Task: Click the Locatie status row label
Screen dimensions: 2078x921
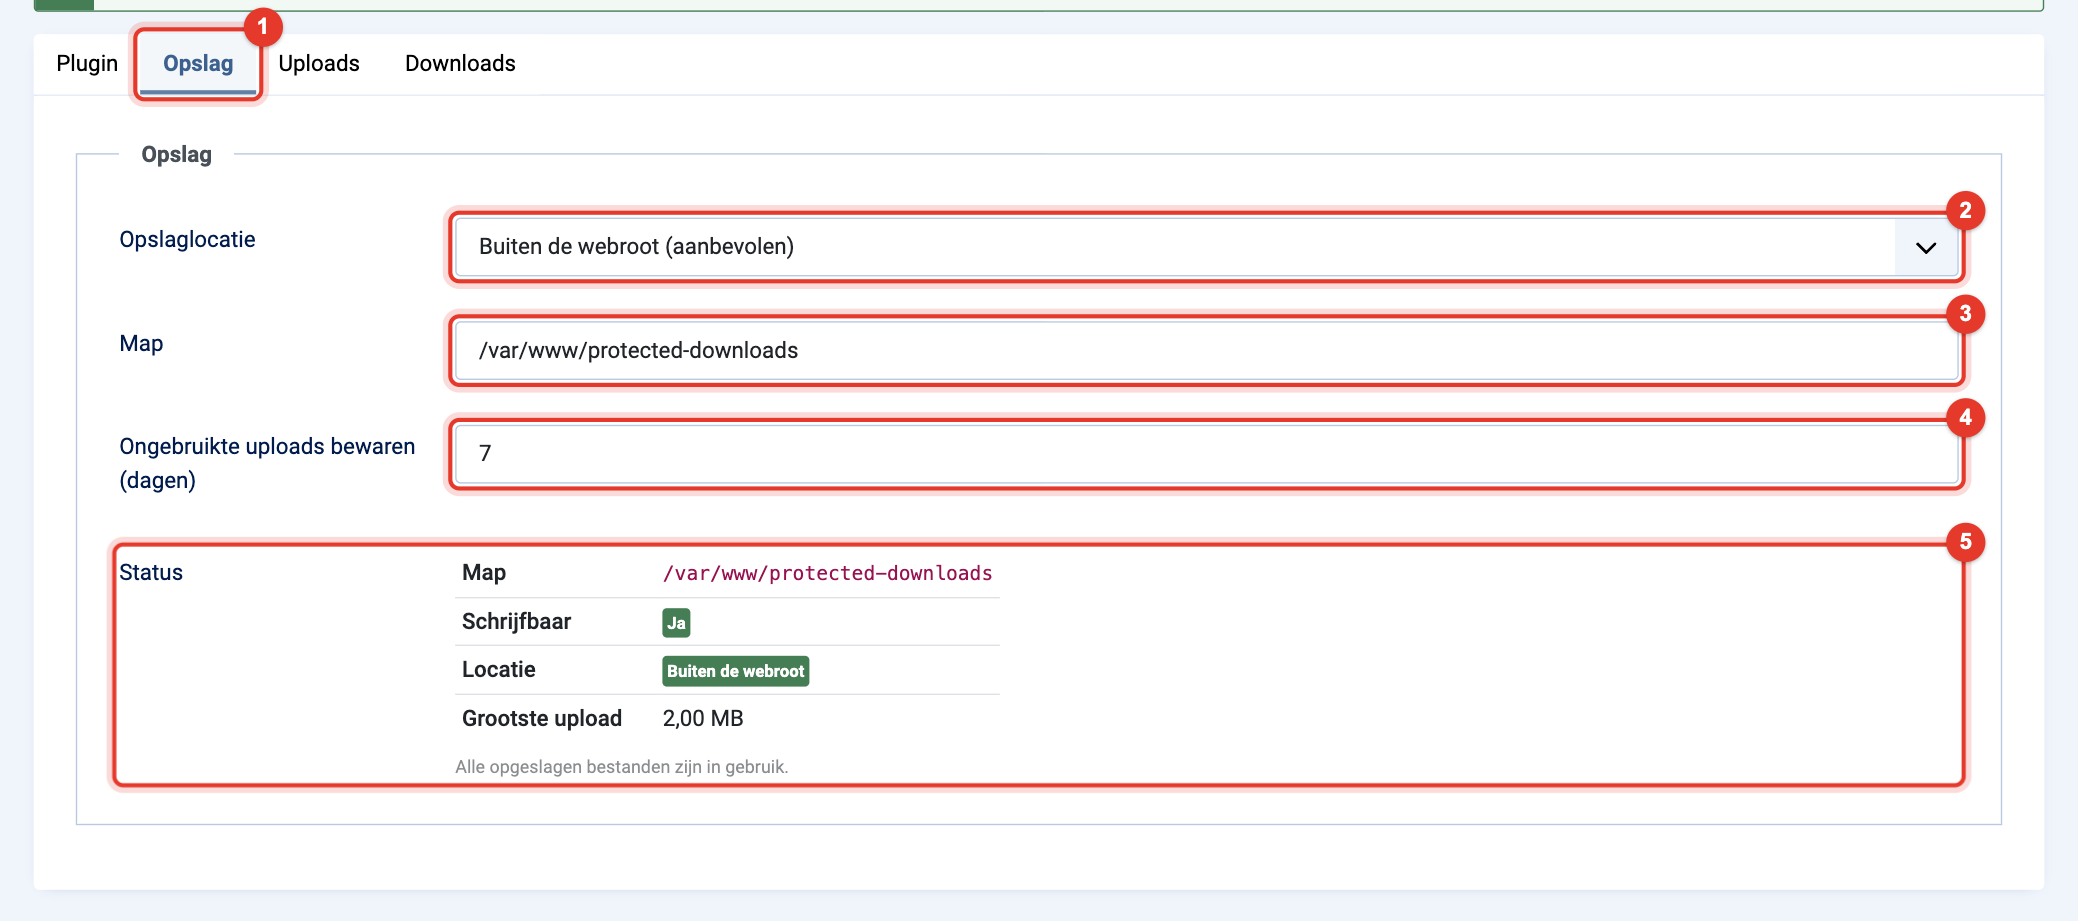Action: 498,670
